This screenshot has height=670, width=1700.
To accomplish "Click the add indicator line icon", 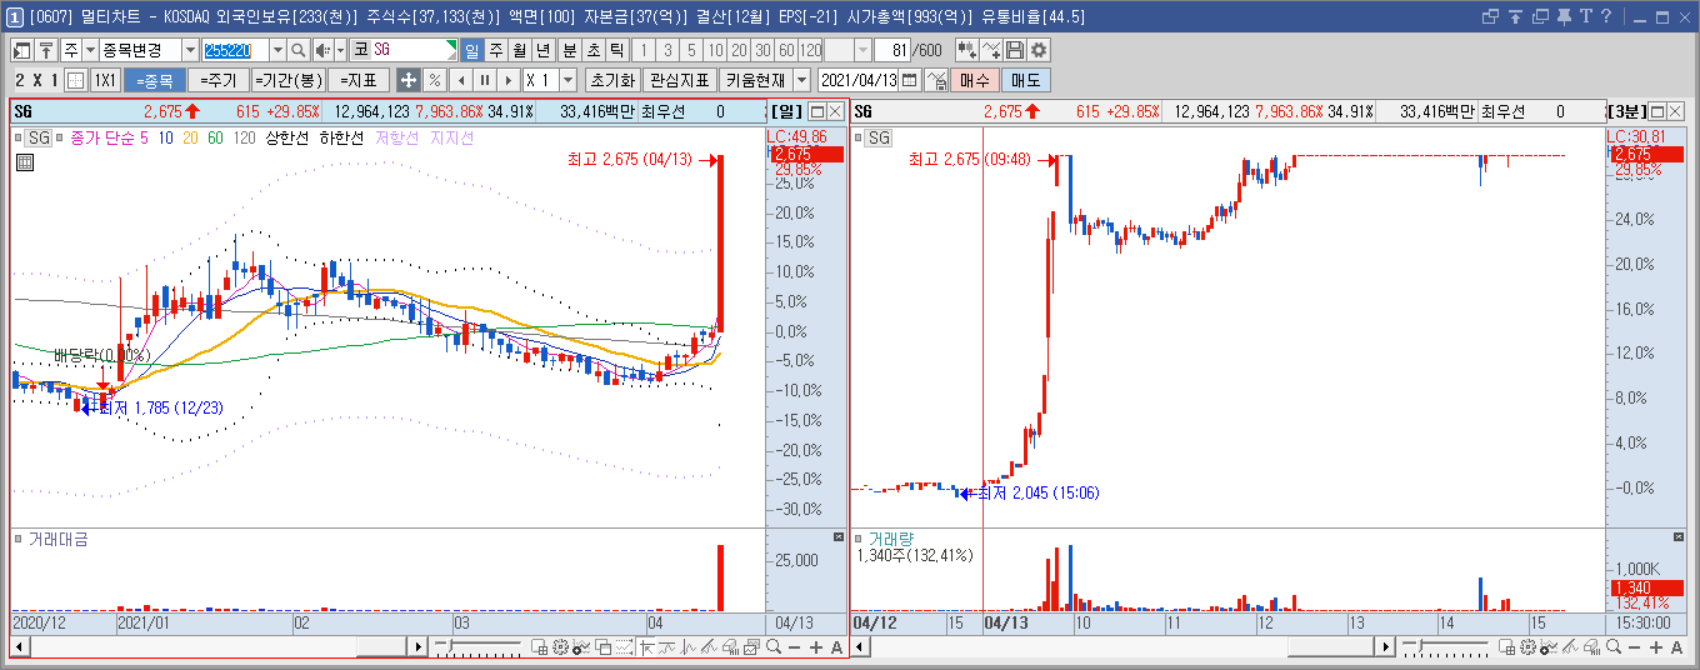I will tap(991, 50).
